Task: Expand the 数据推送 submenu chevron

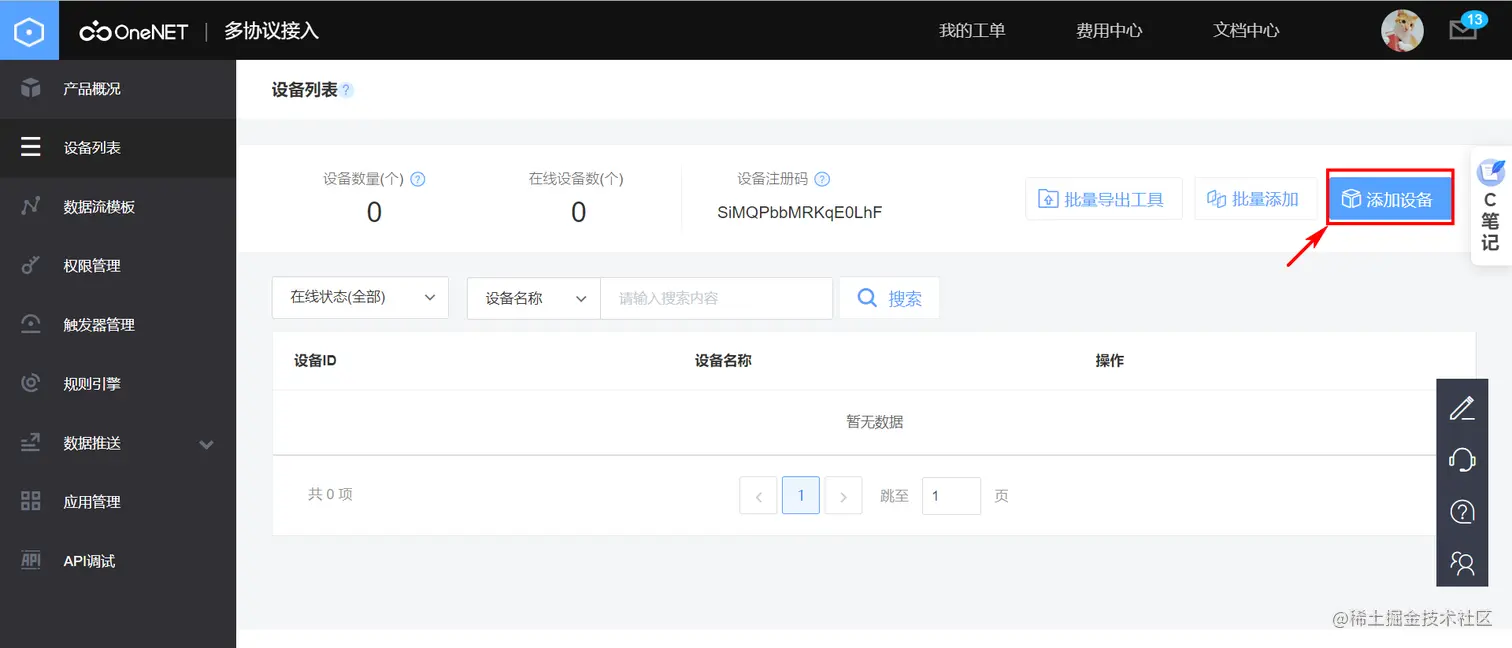Action: [206, 443]
